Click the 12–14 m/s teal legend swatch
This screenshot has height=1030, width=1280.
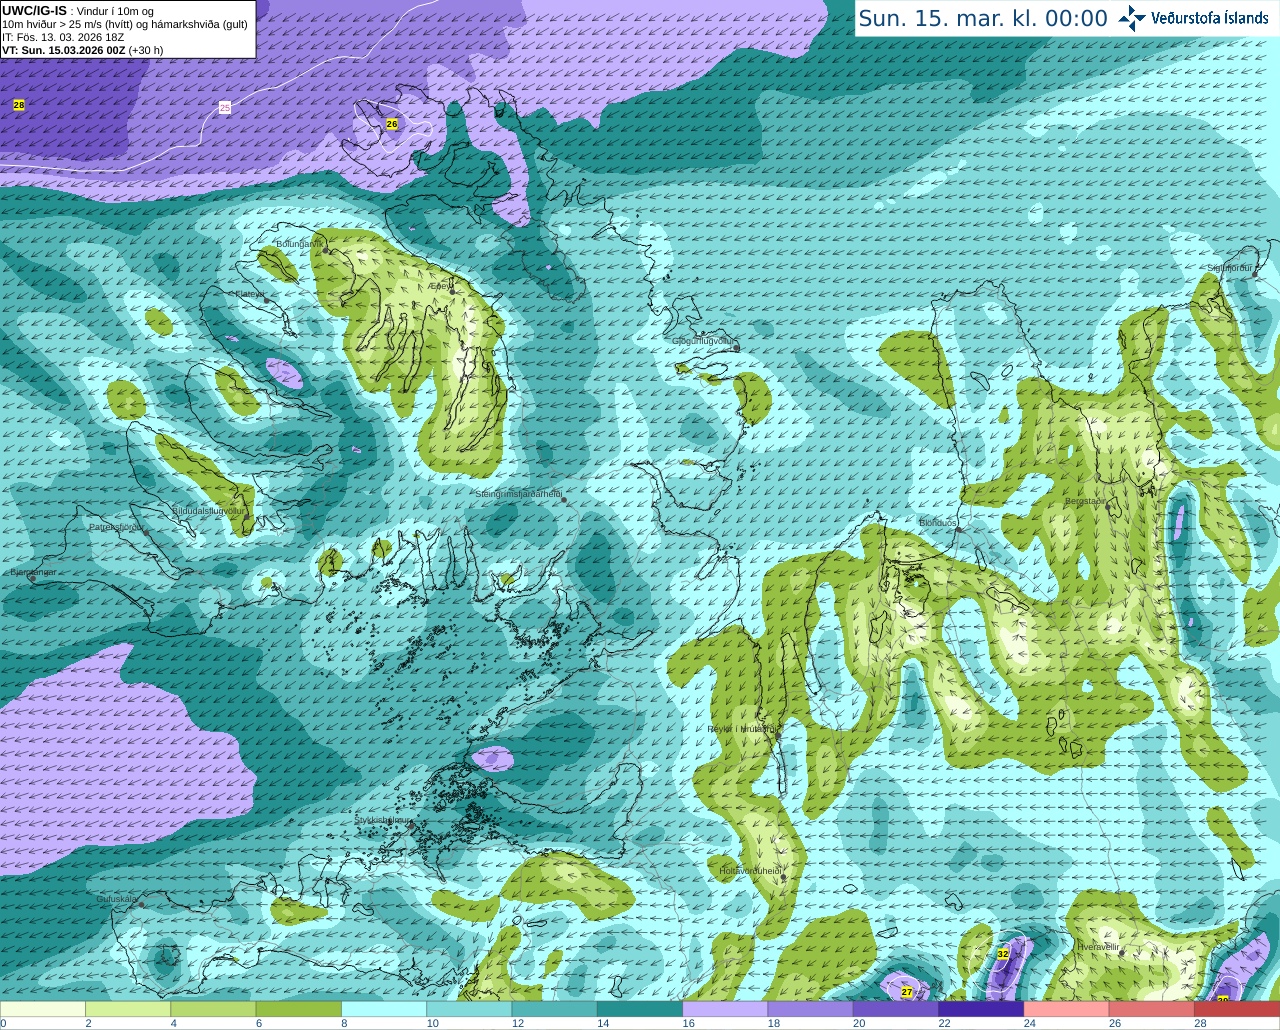click(x=555, y=1009)
